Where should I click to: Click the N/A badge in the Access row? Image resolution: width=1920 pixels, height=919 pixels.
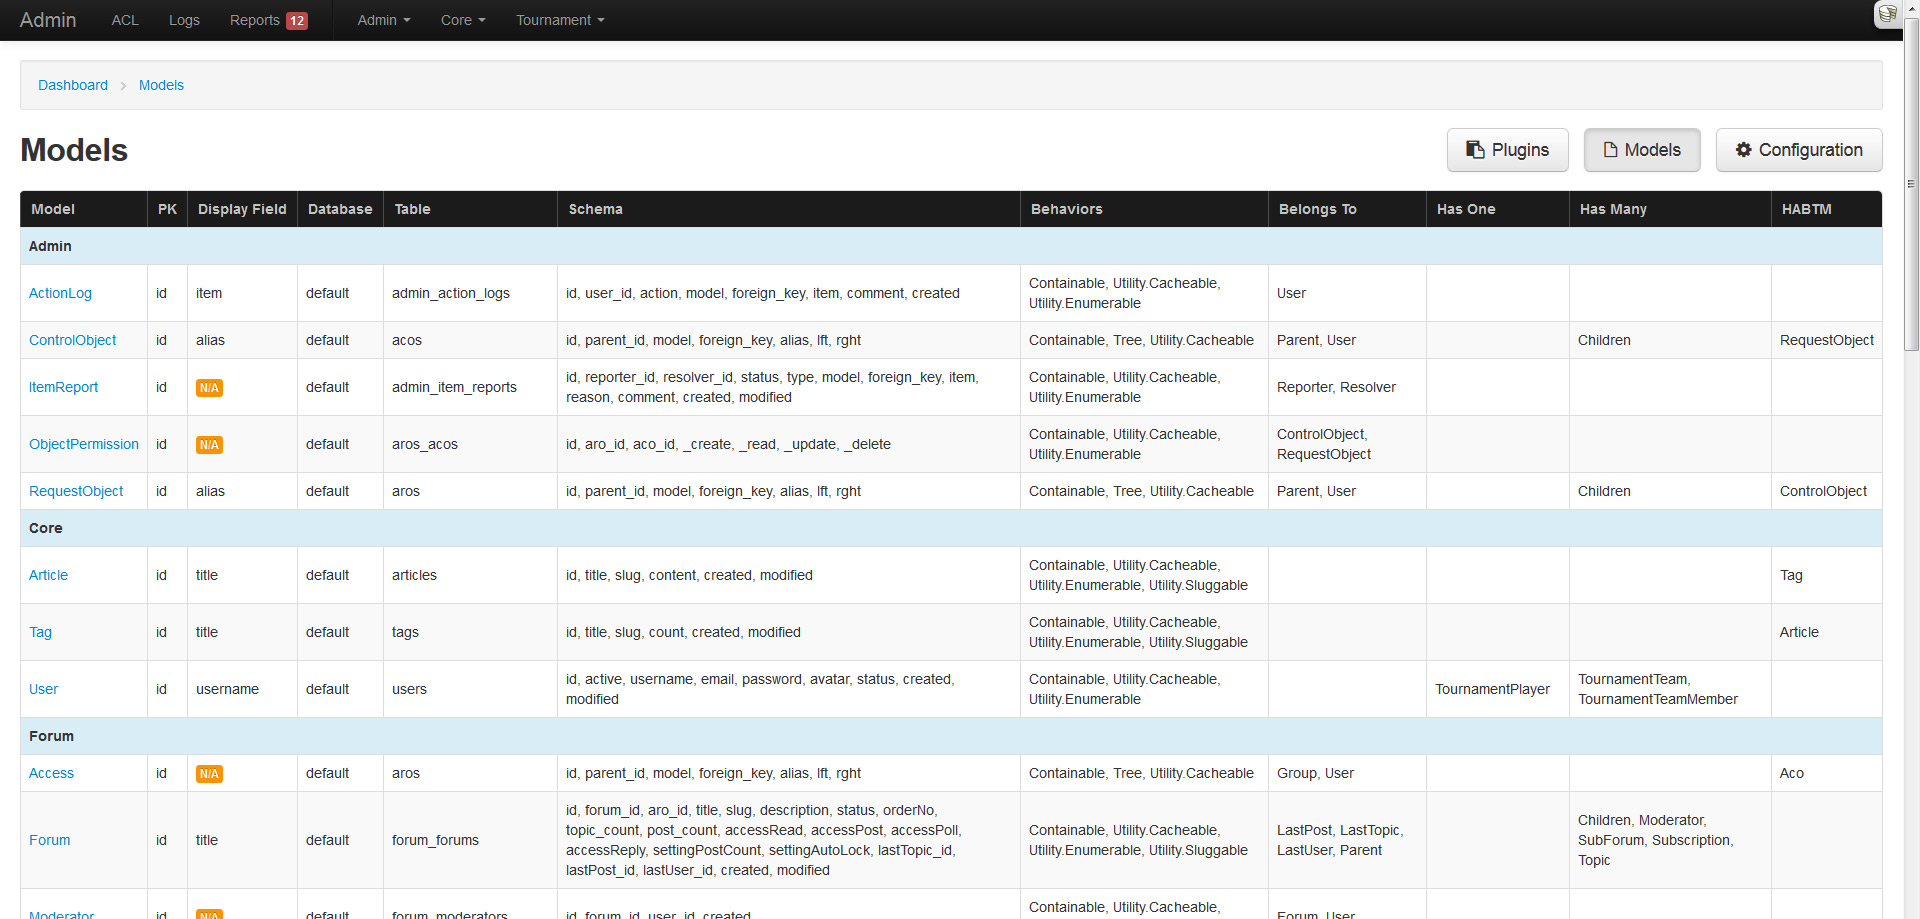(209, 774)
